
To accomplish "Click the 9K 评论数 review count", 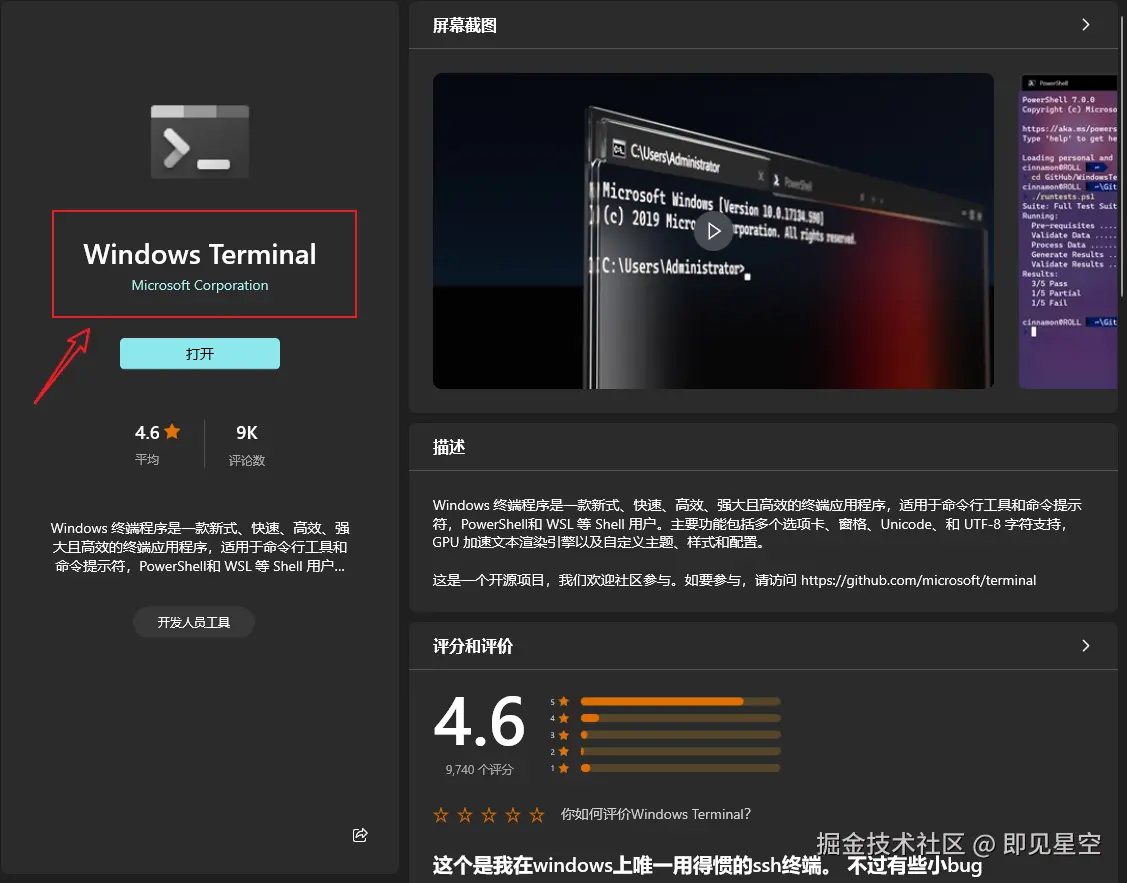I will (x=247, y=444).
